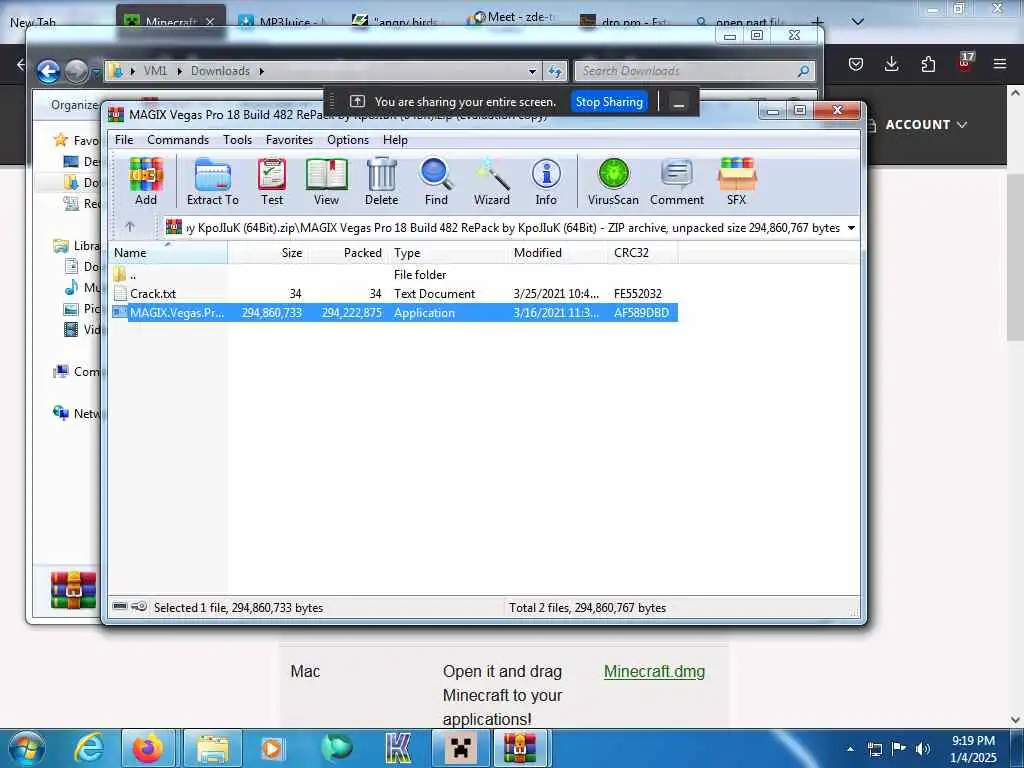Switch to the Meet browser tab
The width and height of the screenshot is (1024, 768).
click(513, 18)
